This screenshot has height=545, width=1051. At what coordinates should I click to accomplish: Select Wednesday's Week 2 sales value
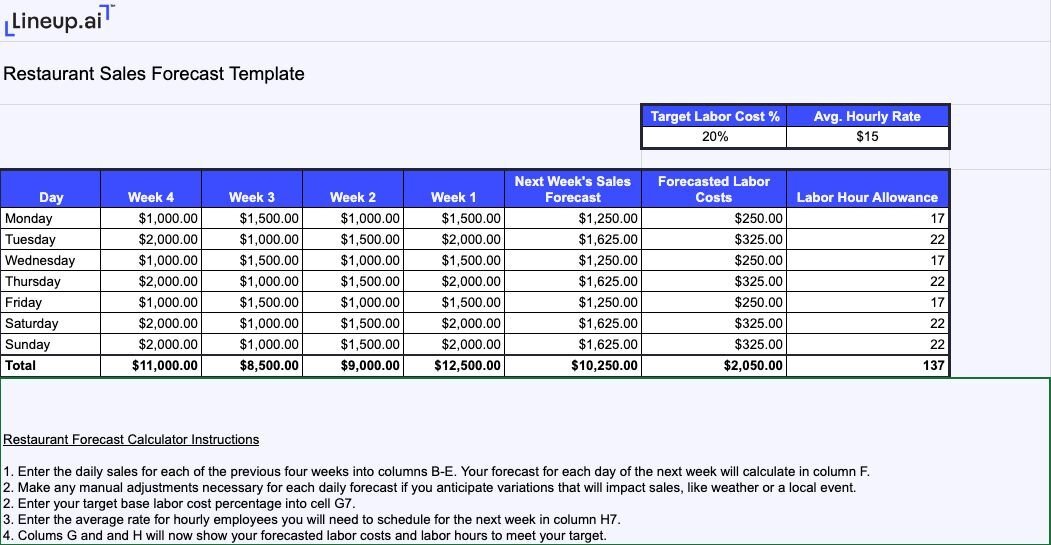pyautogui.click(x=353, y=260)
